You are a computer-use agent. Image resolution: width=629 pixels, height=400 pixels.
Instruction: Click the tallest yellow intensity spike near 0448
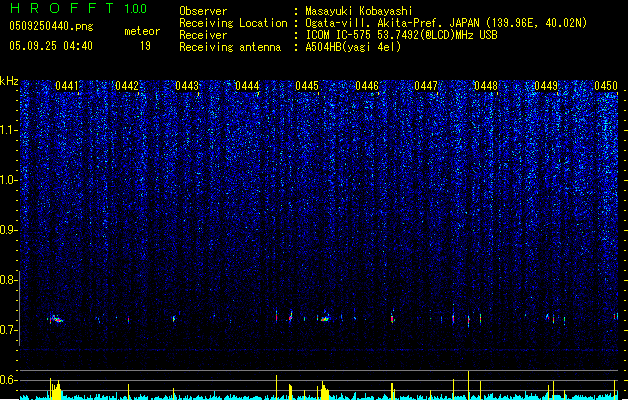coord(469,385)
